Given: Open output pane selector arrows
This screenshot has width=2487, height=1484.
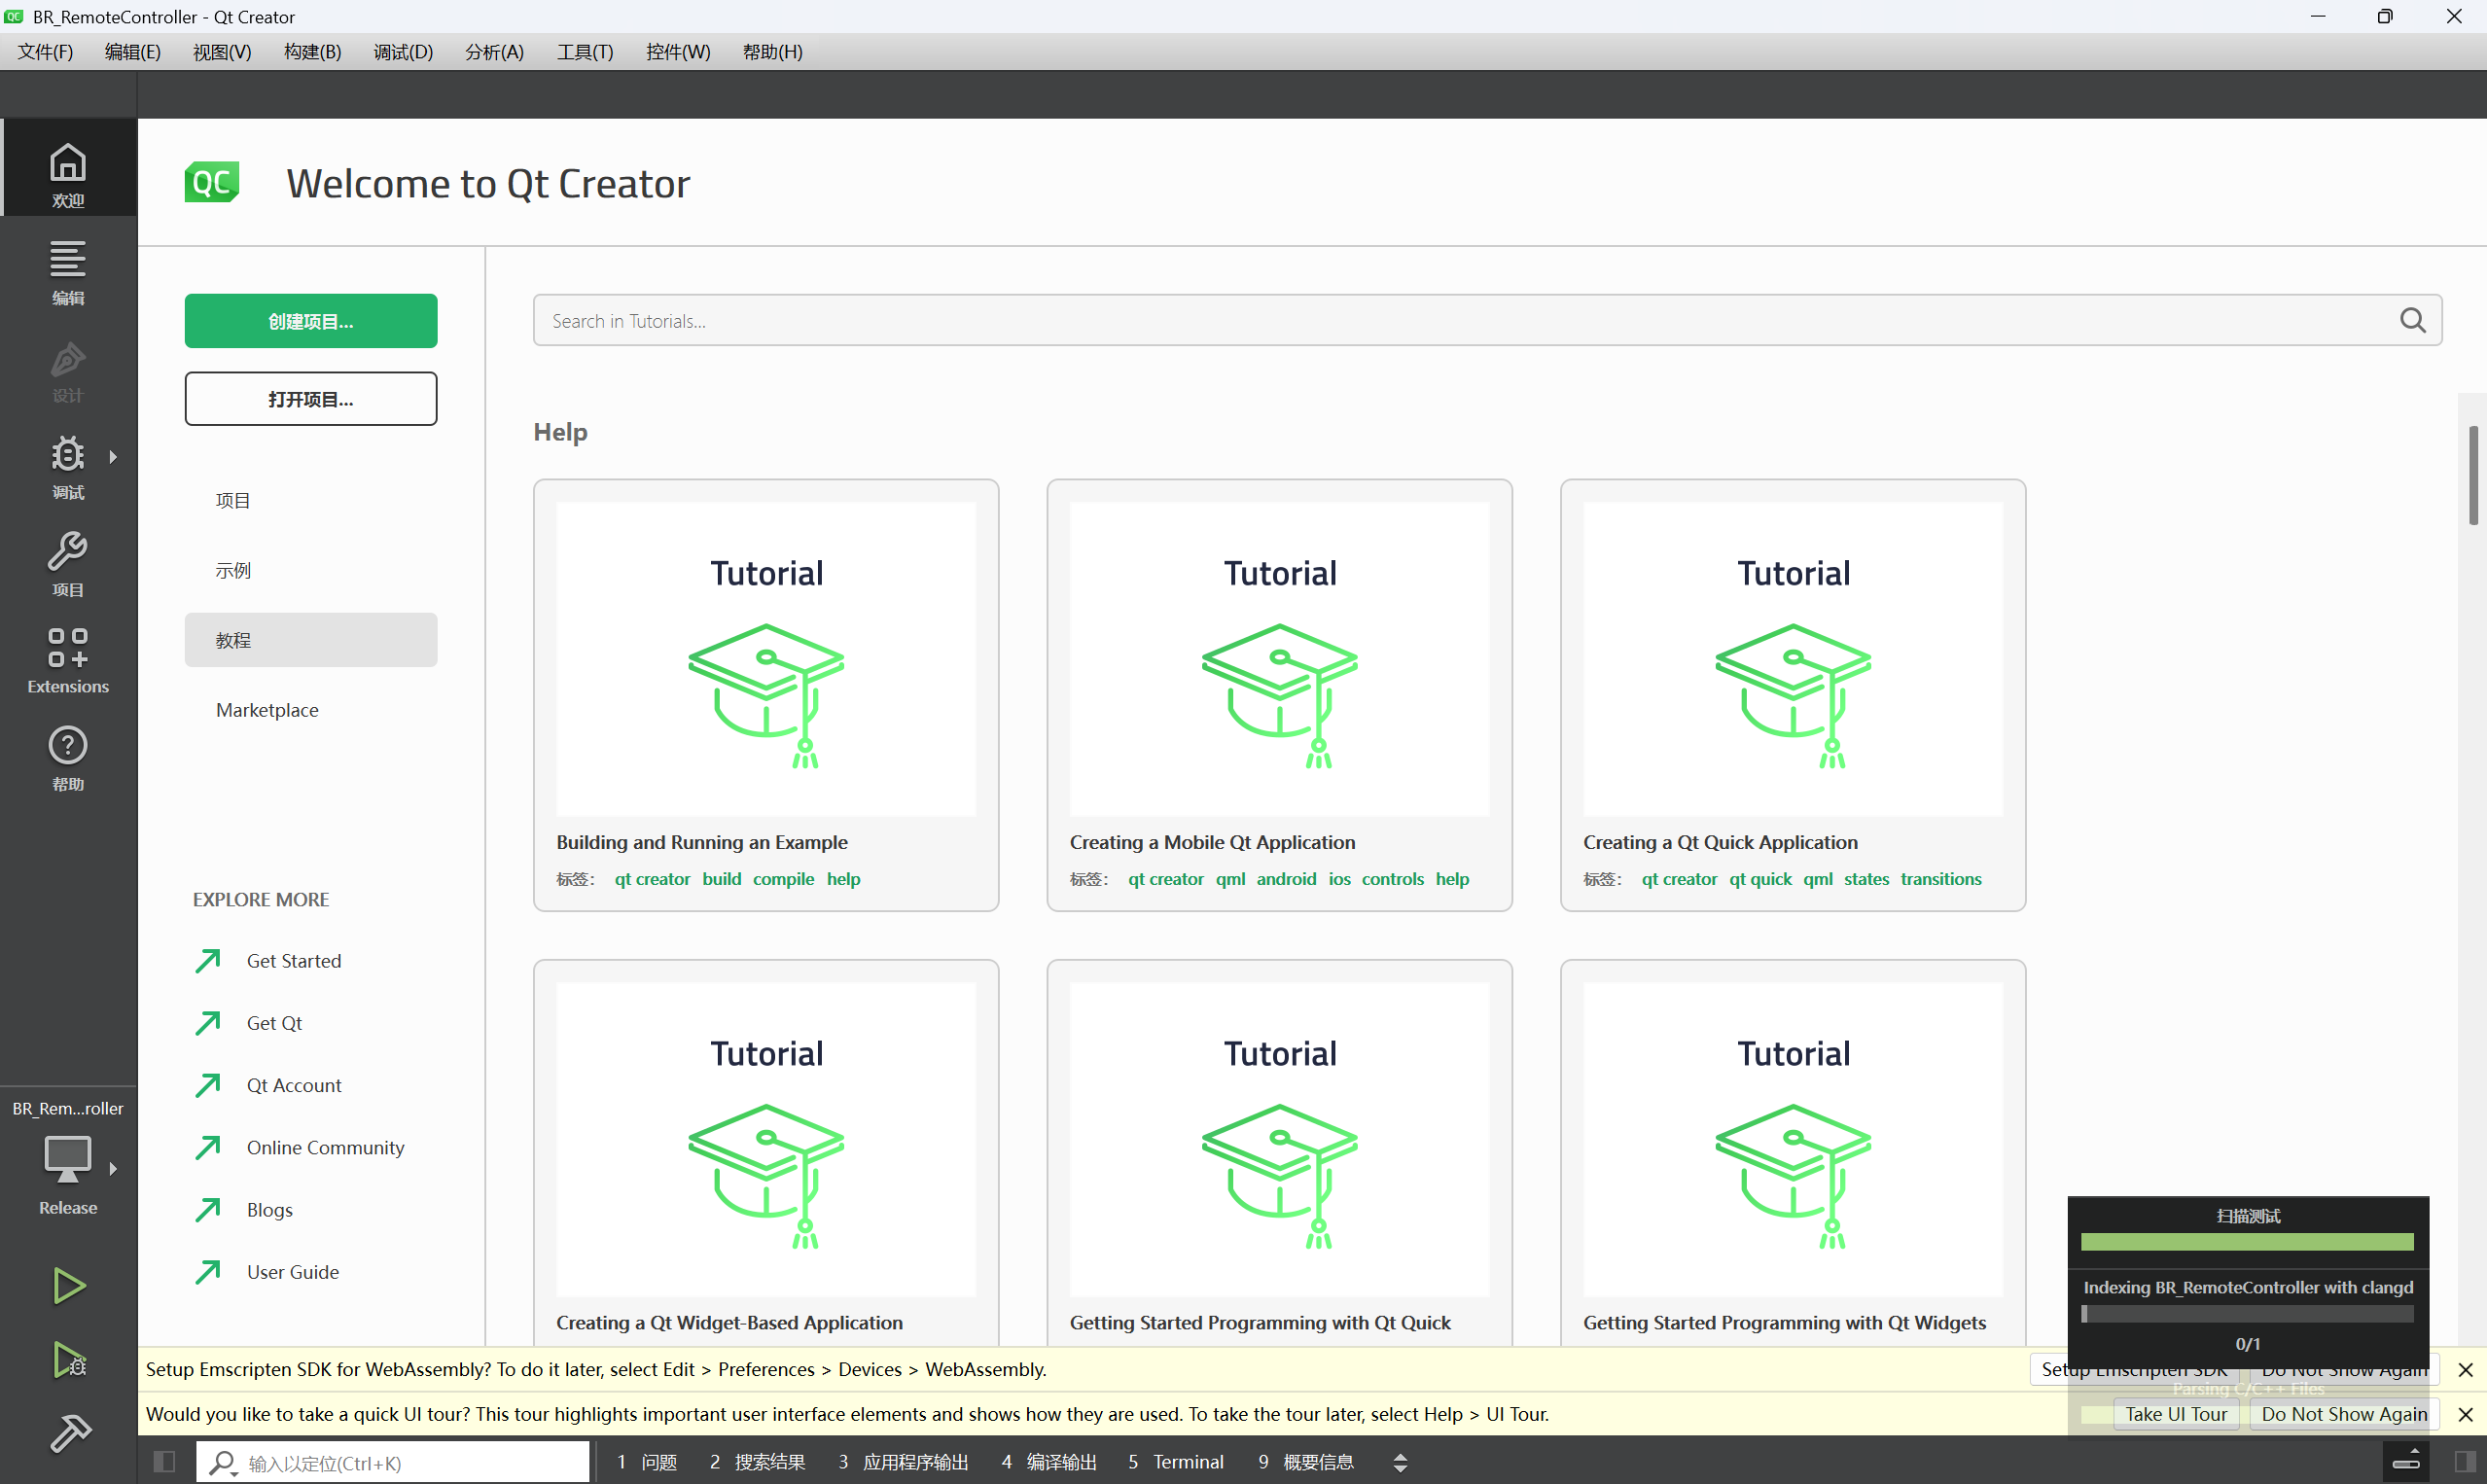Looking at the screenshot, I should [1400, 1462].
